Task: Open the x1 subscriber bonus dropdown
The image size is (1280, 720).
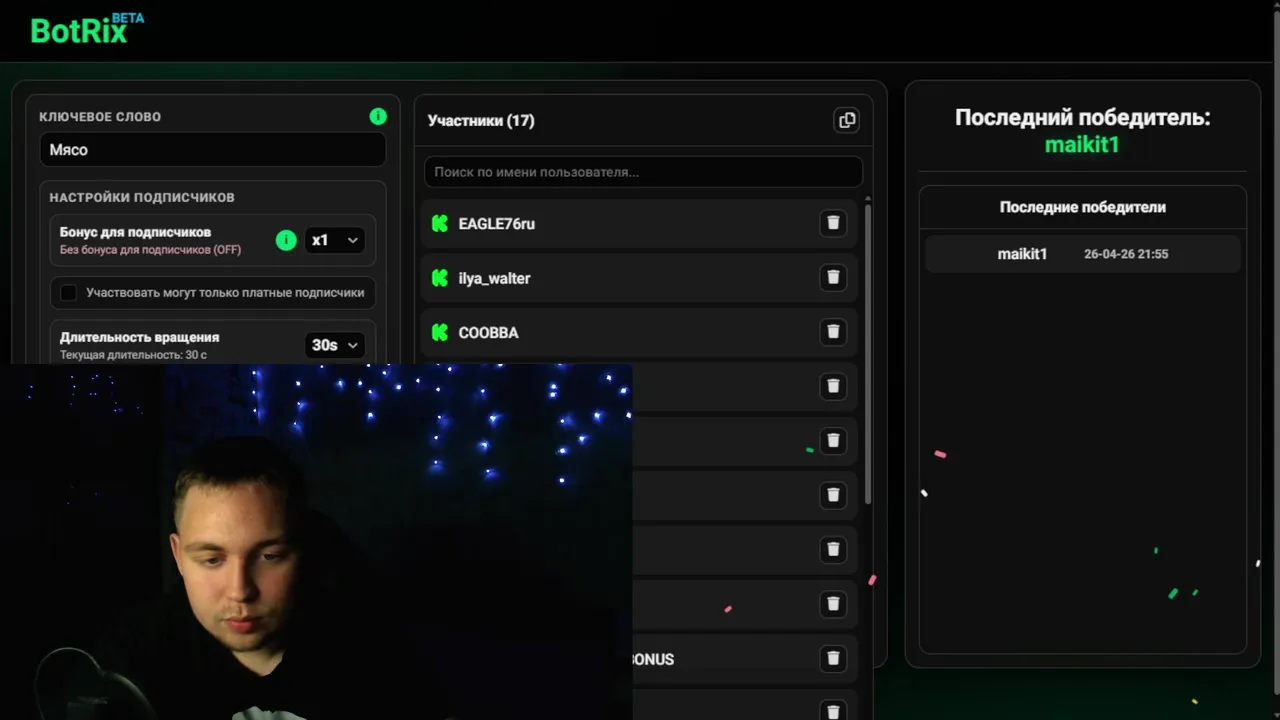Action: [x=334, y=240]
